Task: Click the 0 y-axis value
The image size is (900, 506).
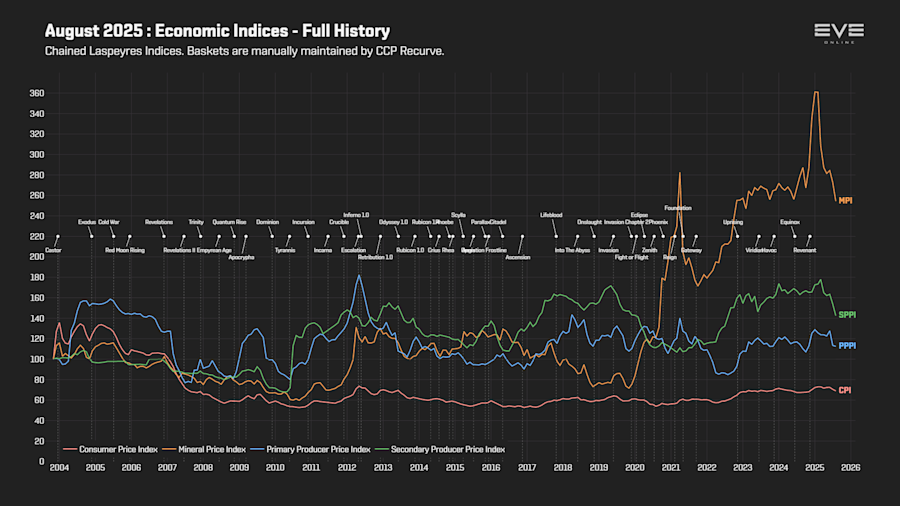Action: tap(41, 462)
